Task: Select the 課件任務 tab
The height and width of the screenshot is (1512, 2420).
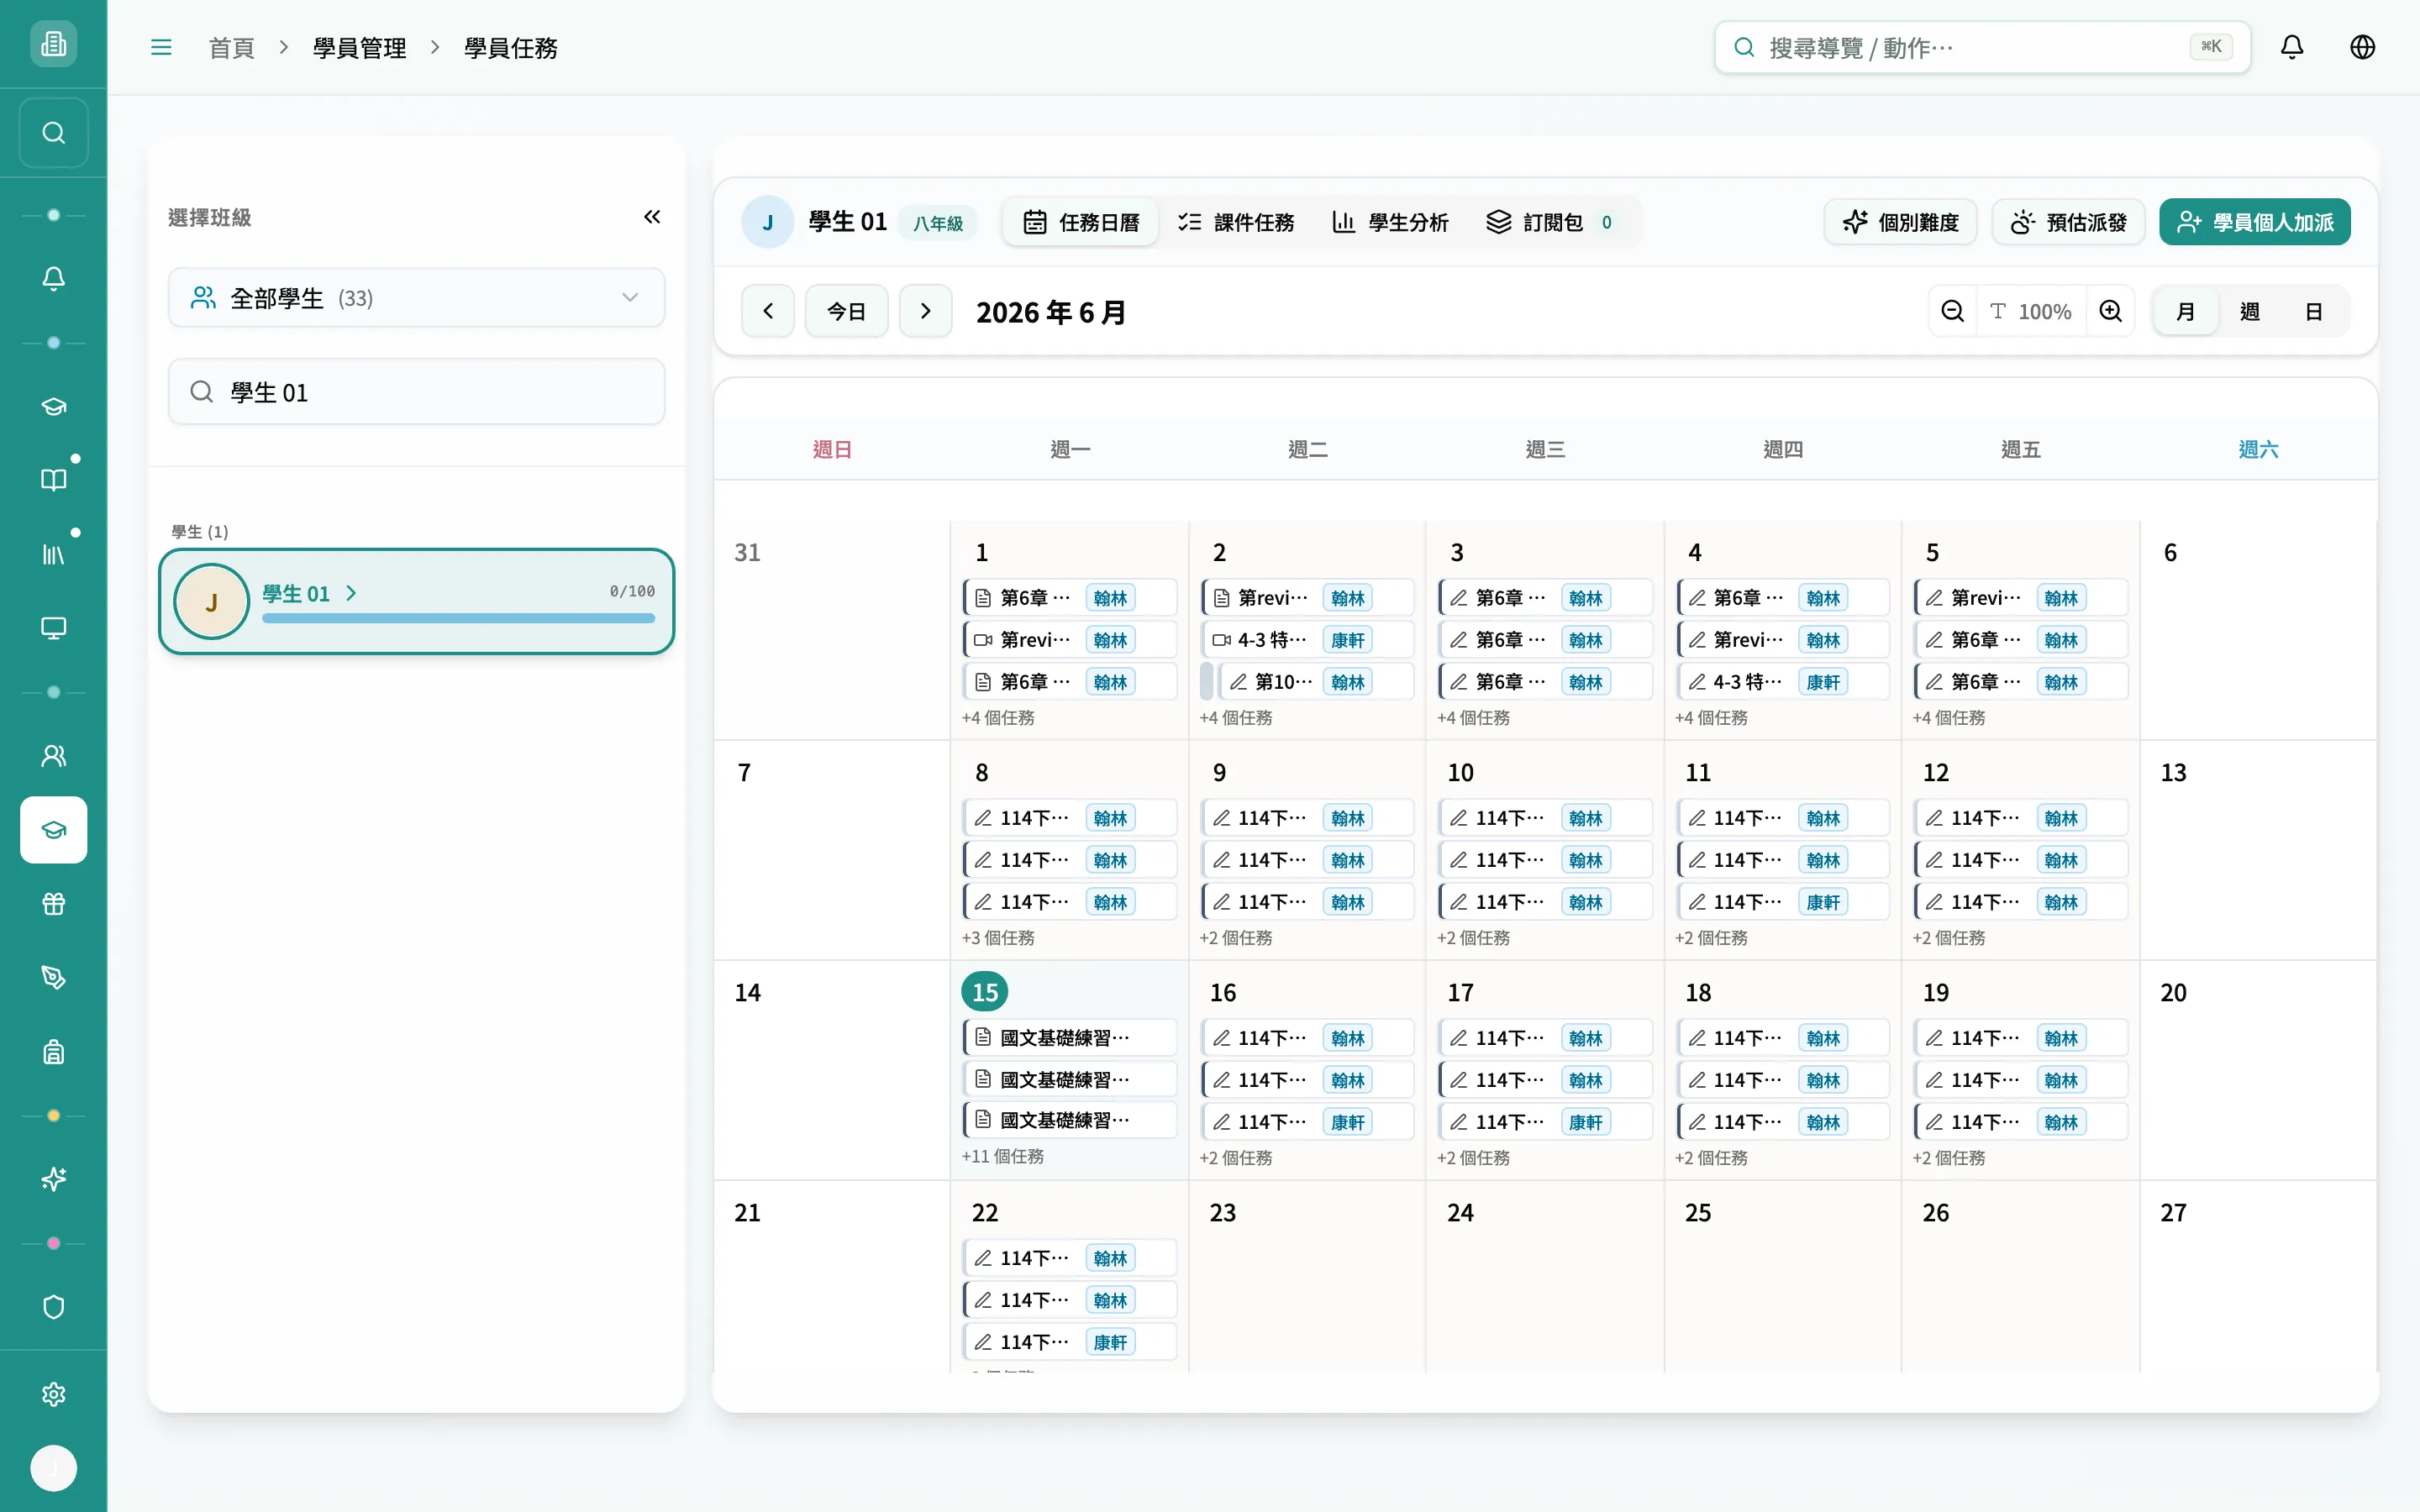Action: [x=1236, y=222]
